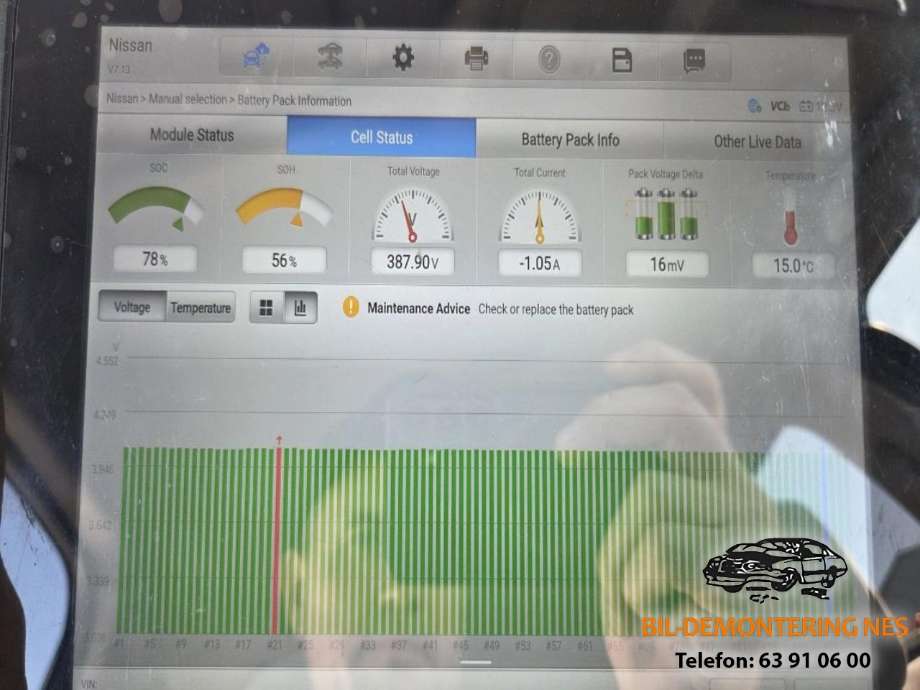Tap the 387.90V value box

point(412,262)
